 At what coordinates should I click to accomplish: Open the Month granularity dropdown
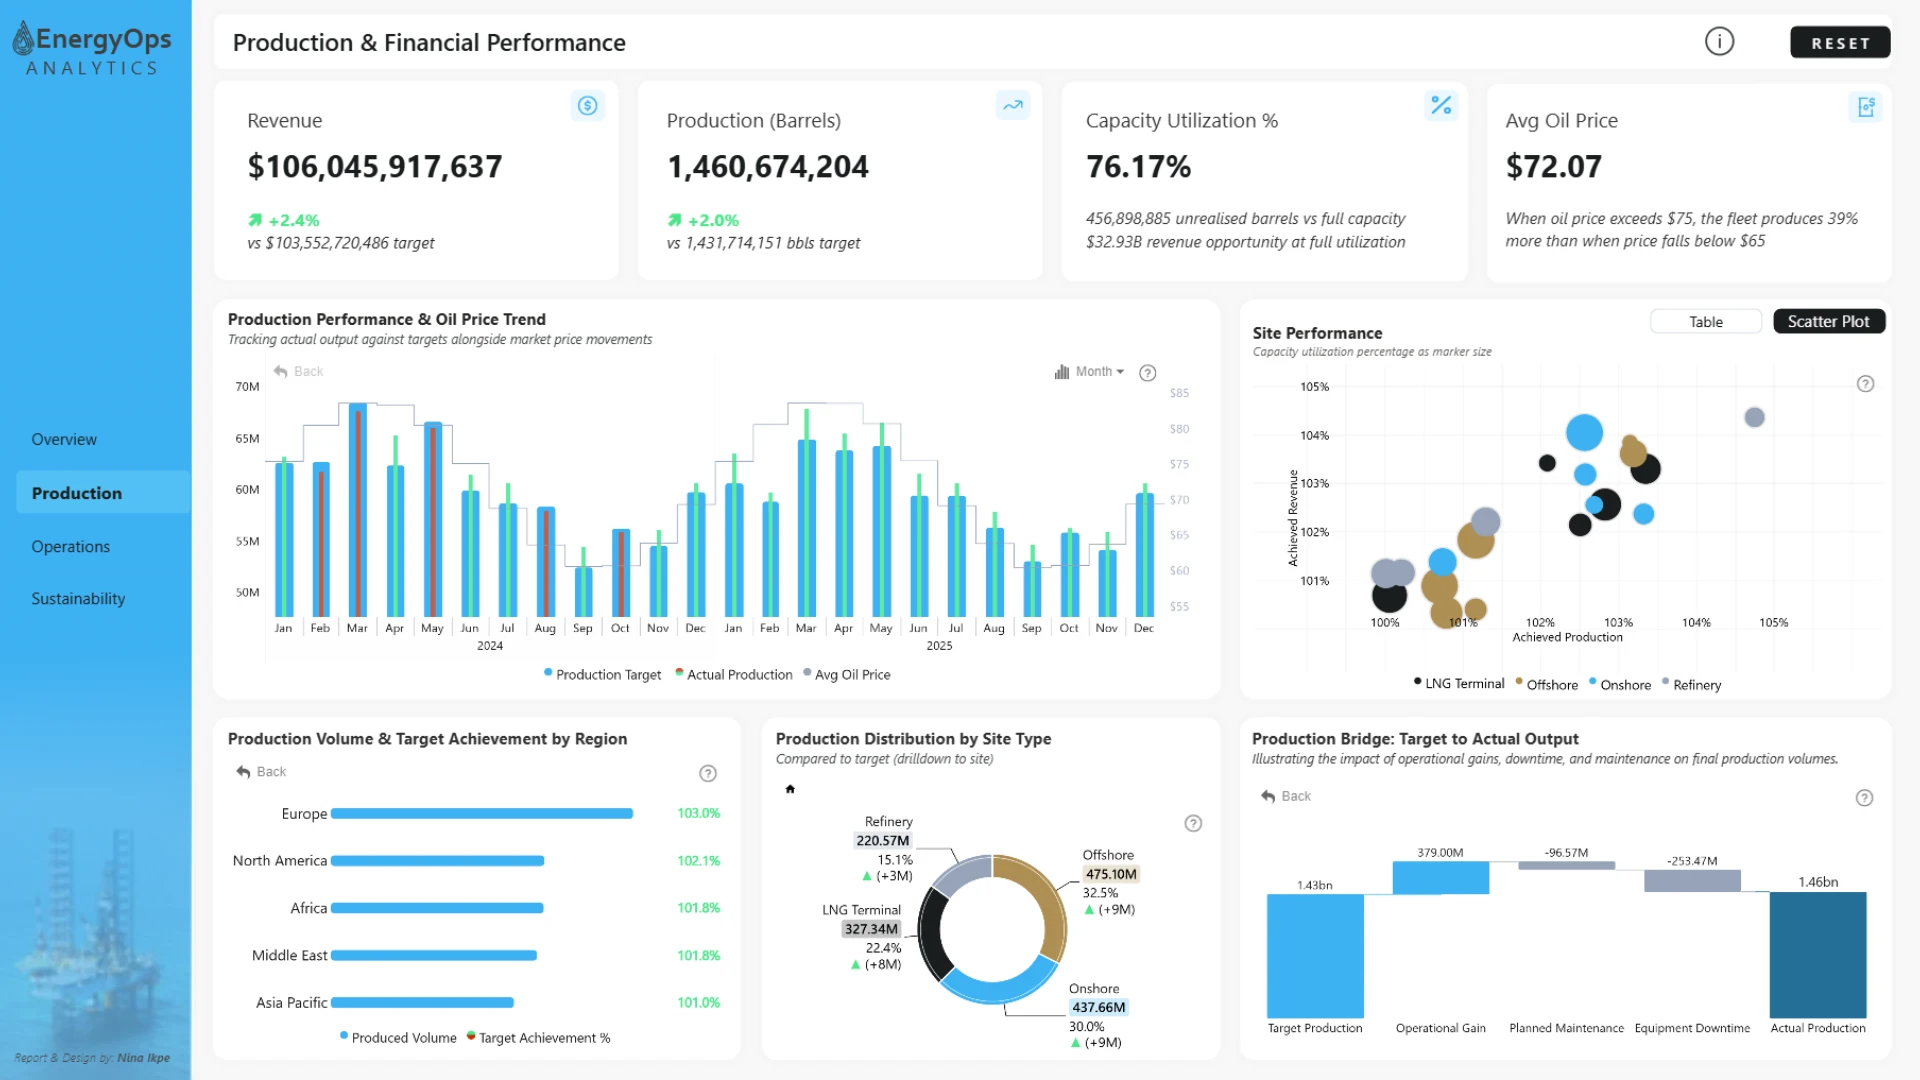1090,372
